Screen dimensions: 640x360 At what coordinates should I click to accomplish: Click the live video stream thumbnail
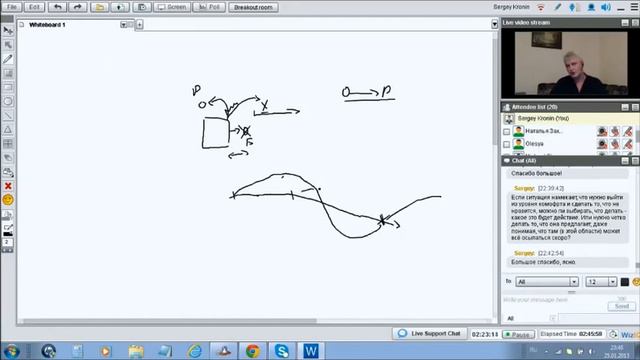tap(570, 63)
